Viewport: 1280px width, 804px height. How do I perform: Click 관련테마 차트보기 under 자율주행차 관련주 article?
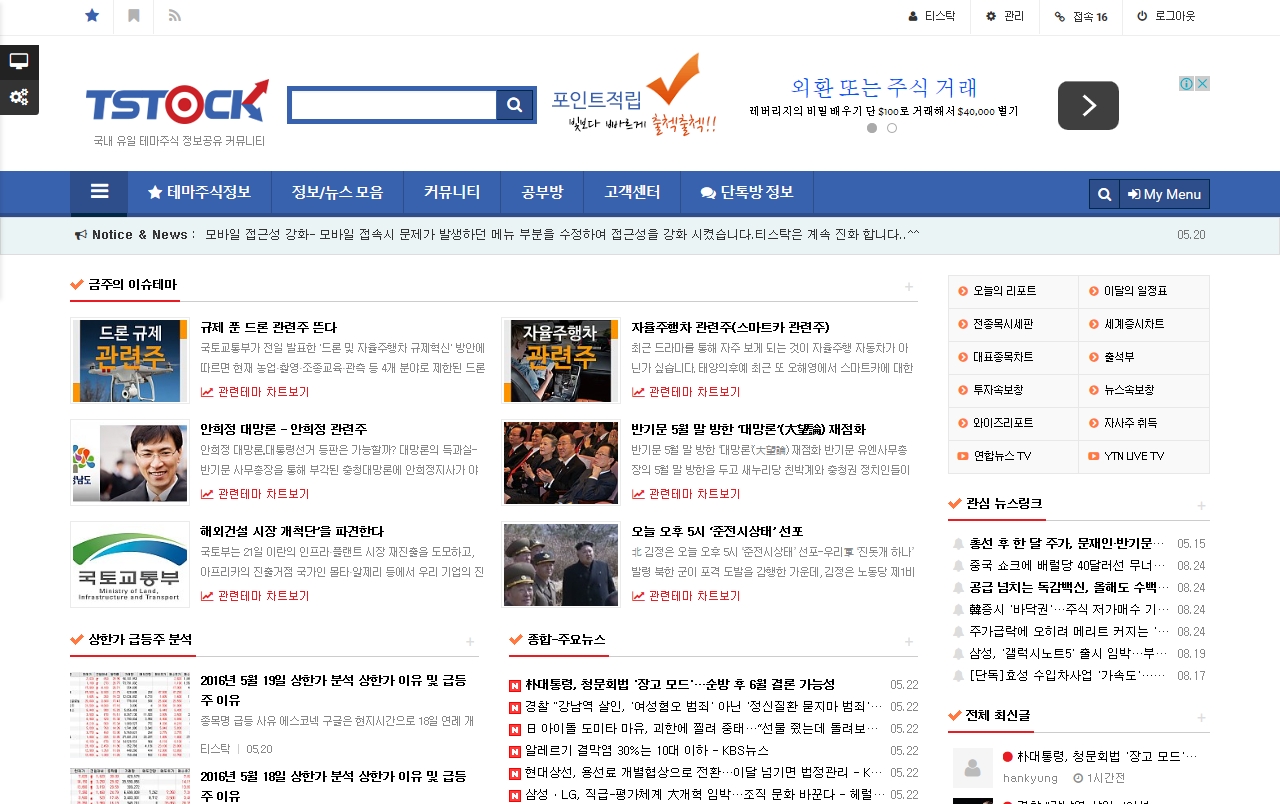click(686, 392)
